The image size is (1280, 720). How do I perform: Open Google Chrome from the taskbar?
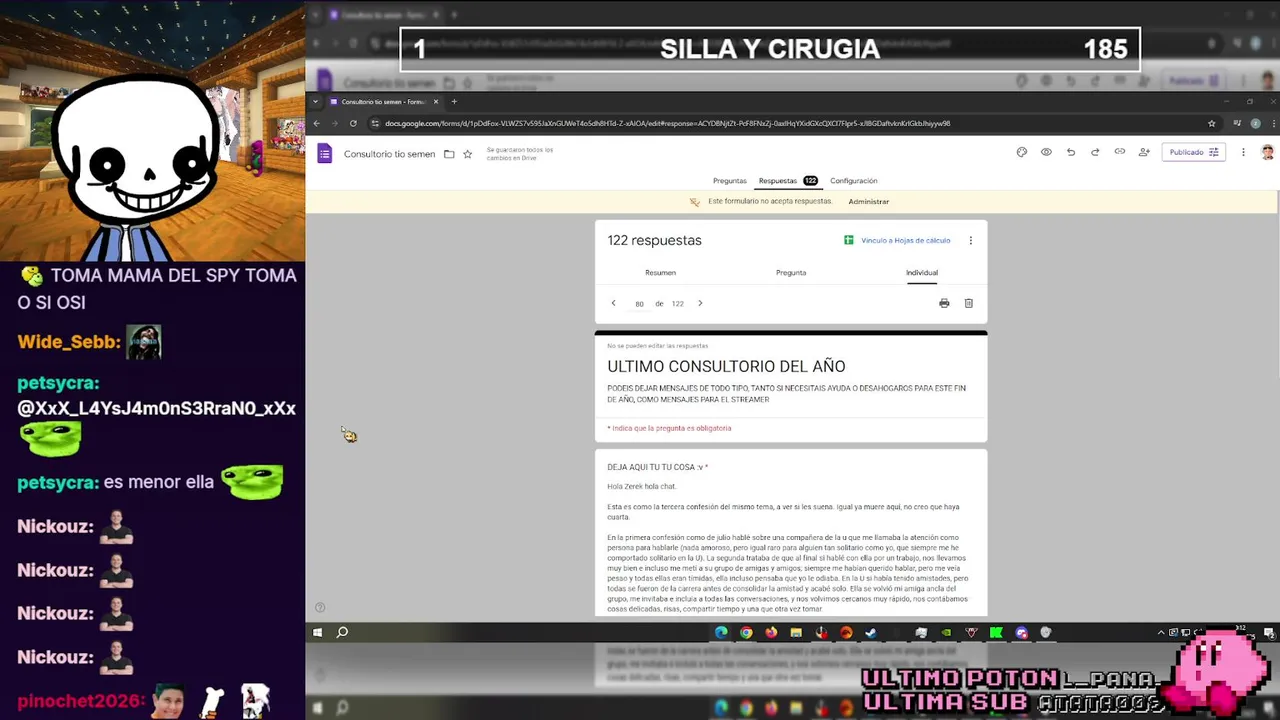pos(746,632)
